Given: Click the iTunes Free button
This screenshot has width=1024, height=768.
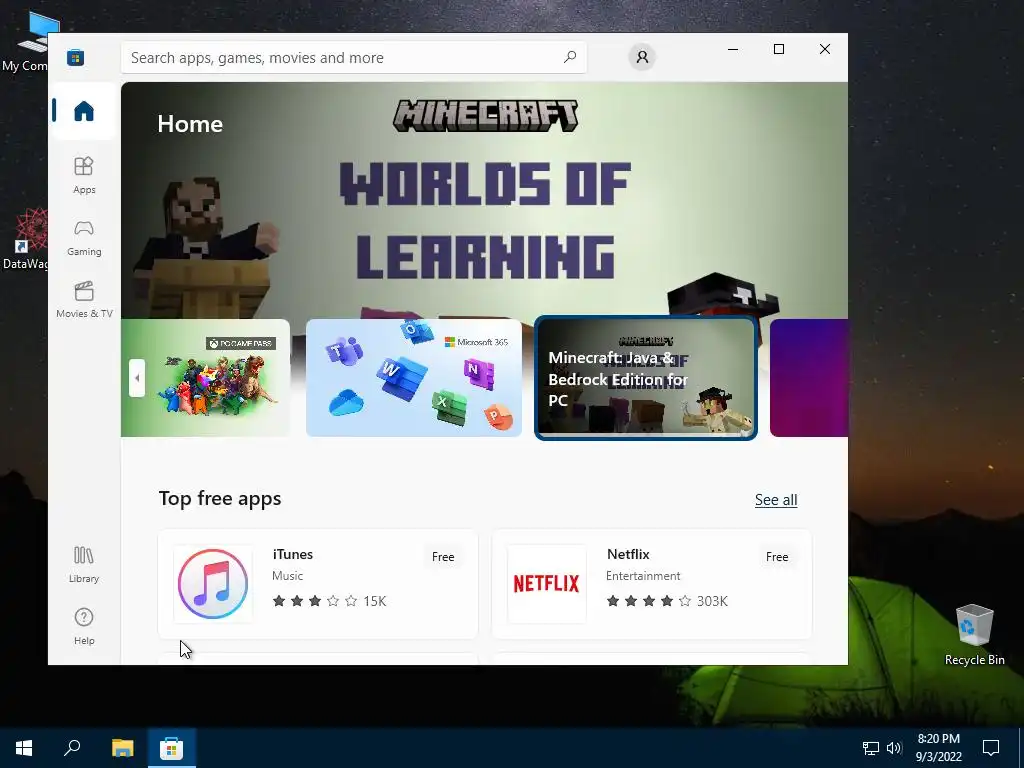Looking at the screenshot, I should 443,557.
